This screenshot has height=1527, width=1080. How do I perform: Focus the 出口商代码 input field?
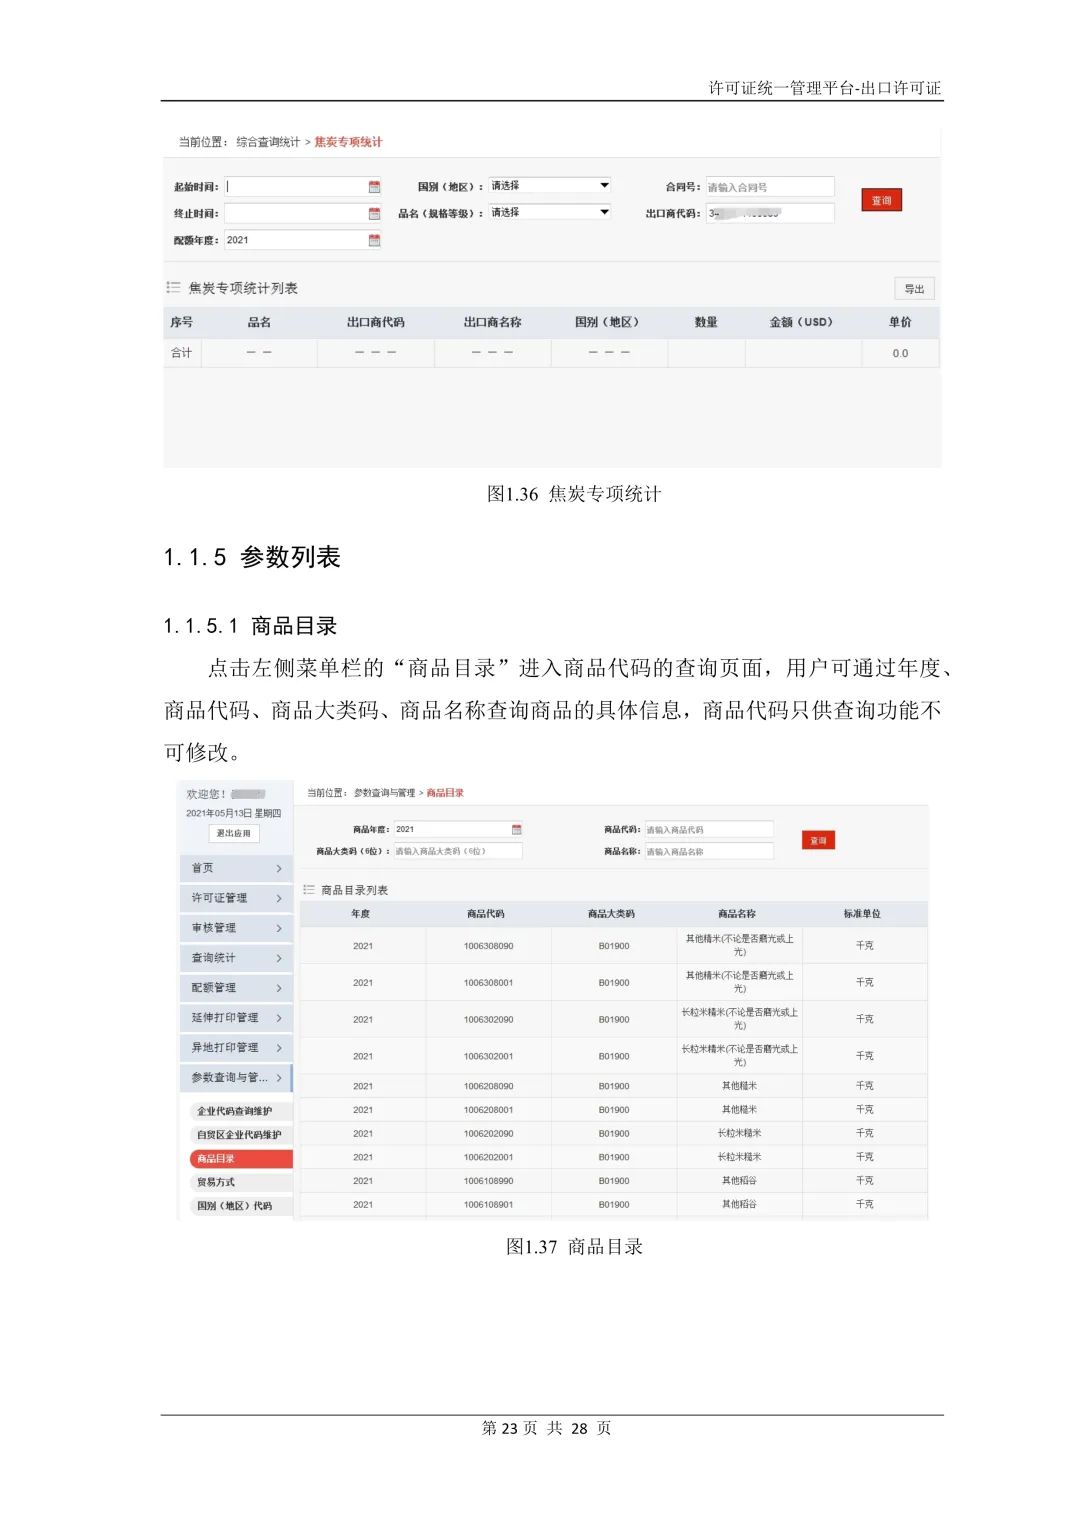770,213
